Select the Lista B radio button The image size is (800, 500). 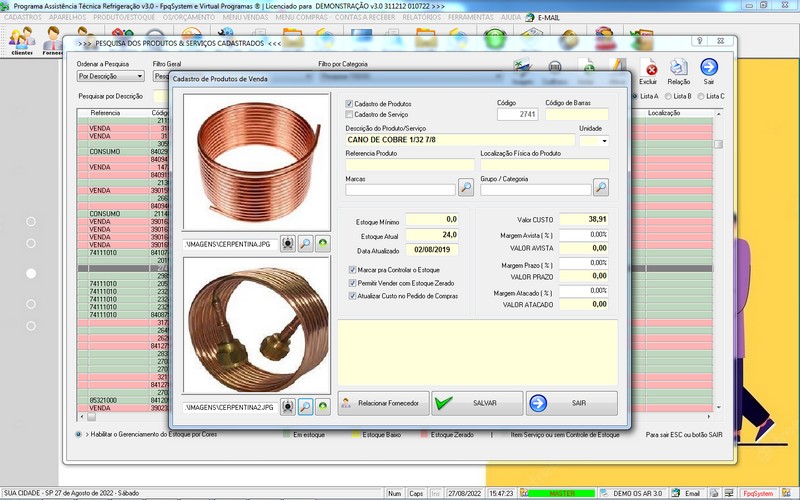click(x=668, y=96)
